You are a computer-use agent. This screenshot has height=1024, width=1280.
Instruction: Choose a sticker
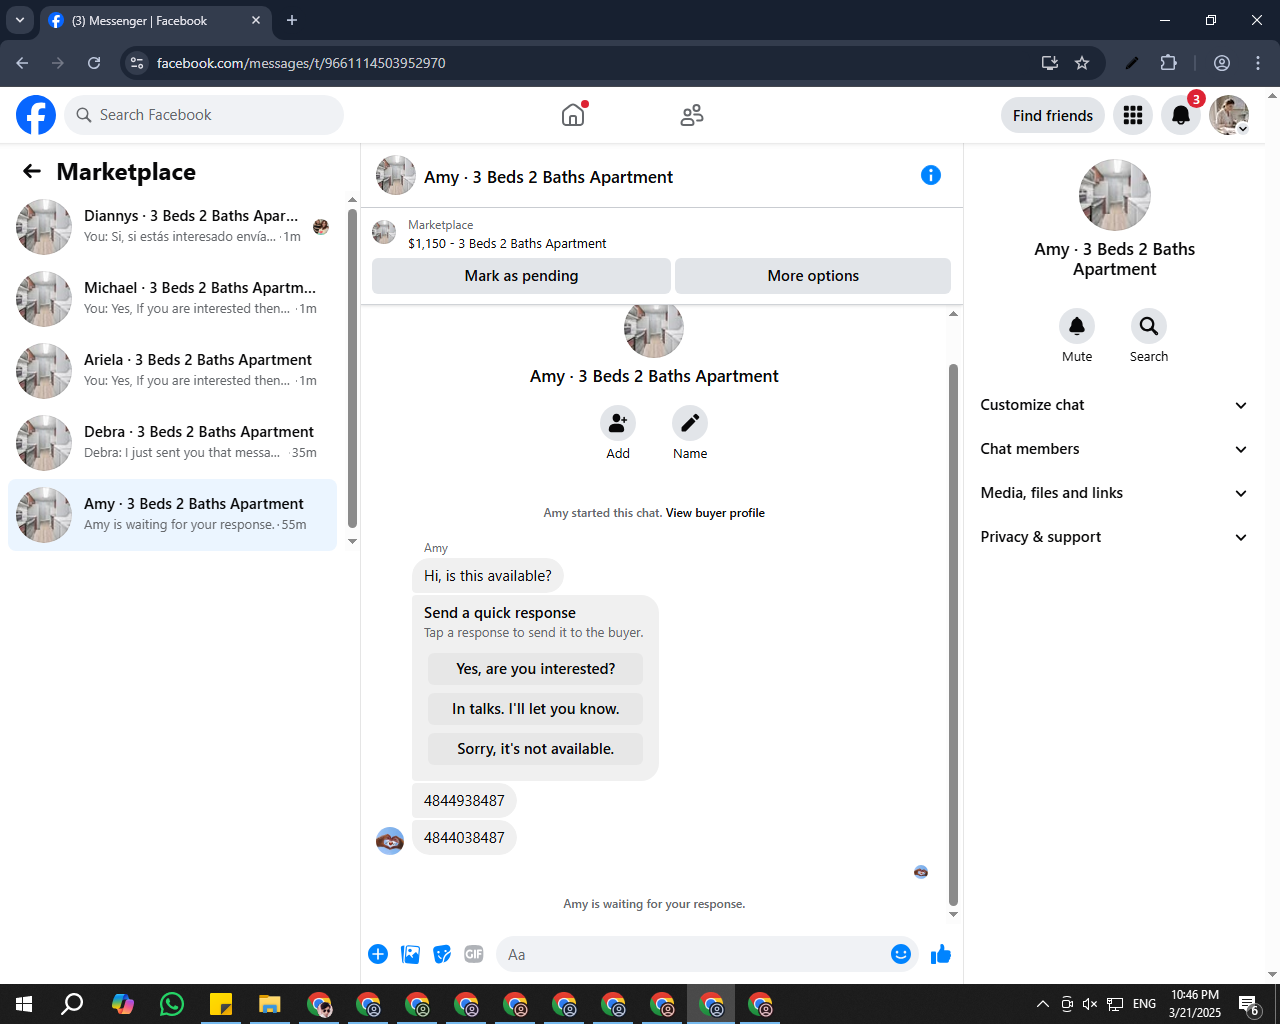click(x=442, y=954)
